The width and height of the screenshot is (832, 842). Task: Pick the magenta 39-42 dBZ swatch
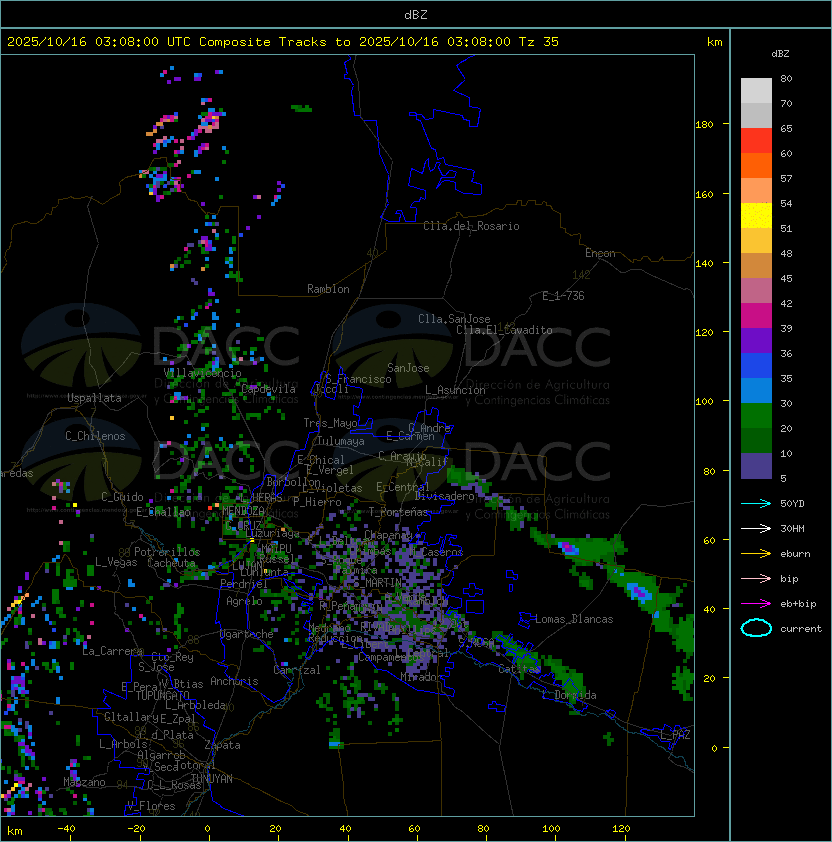click(x=756, y=316)
